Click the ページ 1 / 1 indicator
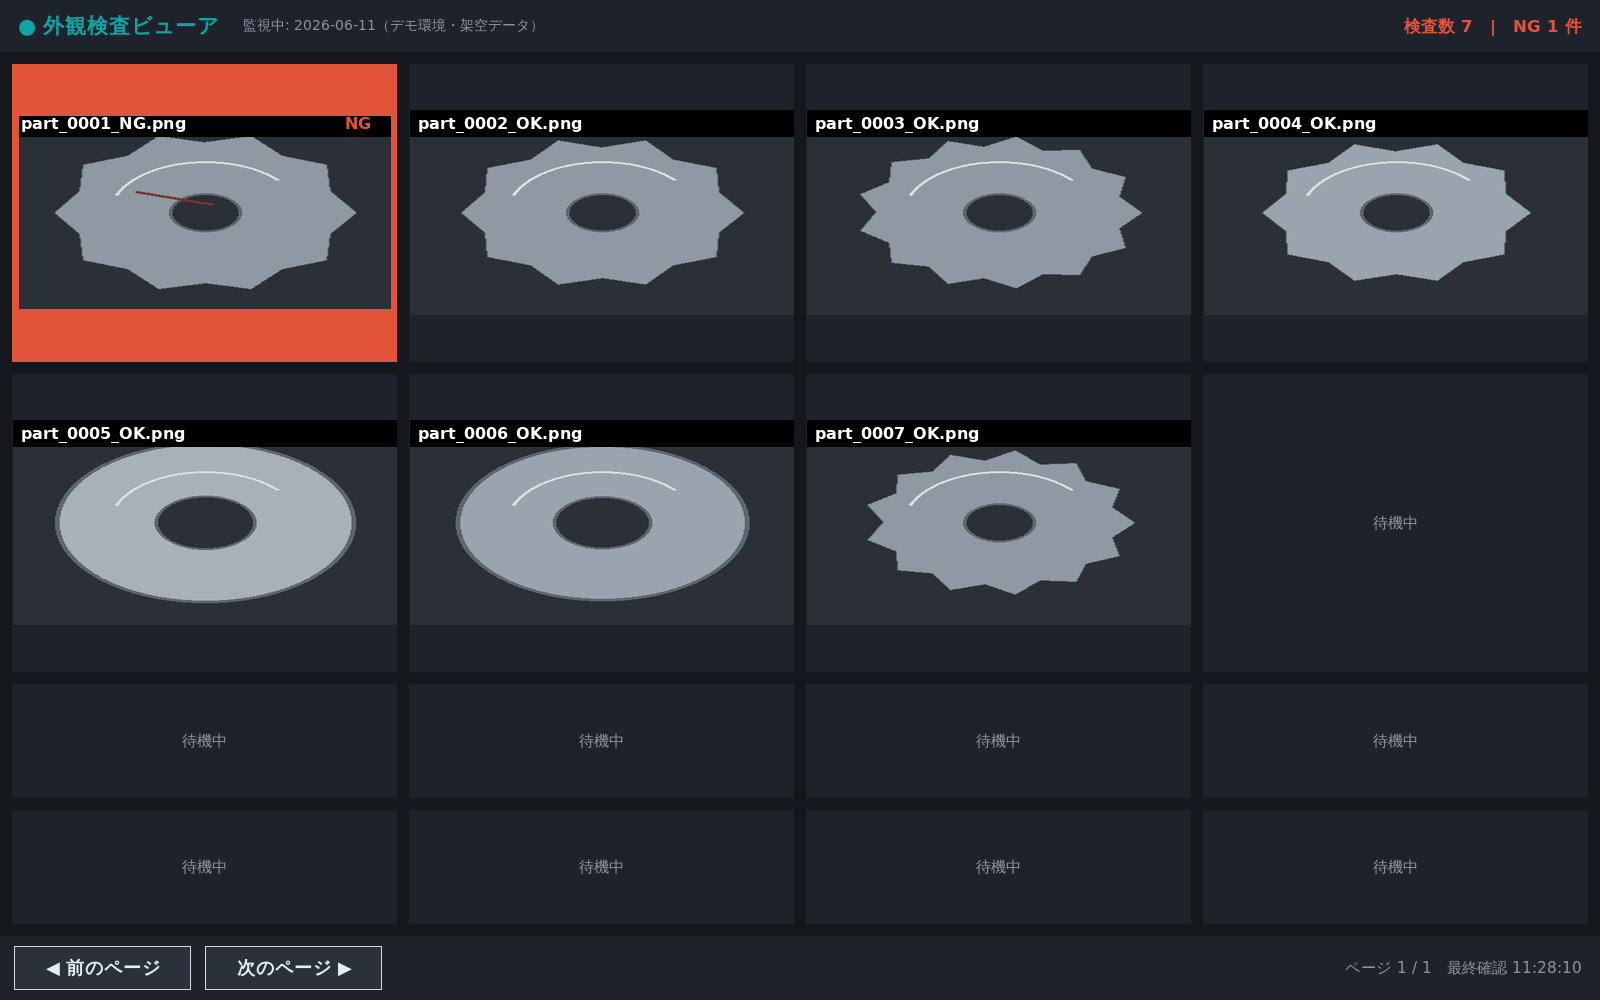 coord(1388,968)
